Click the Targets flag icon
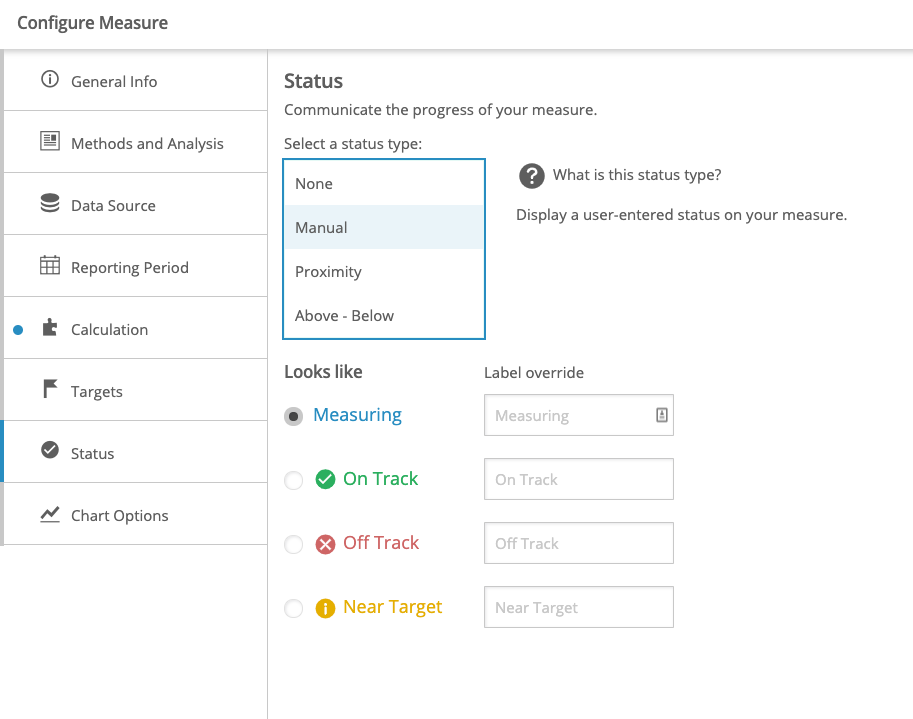Viewport: 913px width, 719px height. tap(50, 389)
